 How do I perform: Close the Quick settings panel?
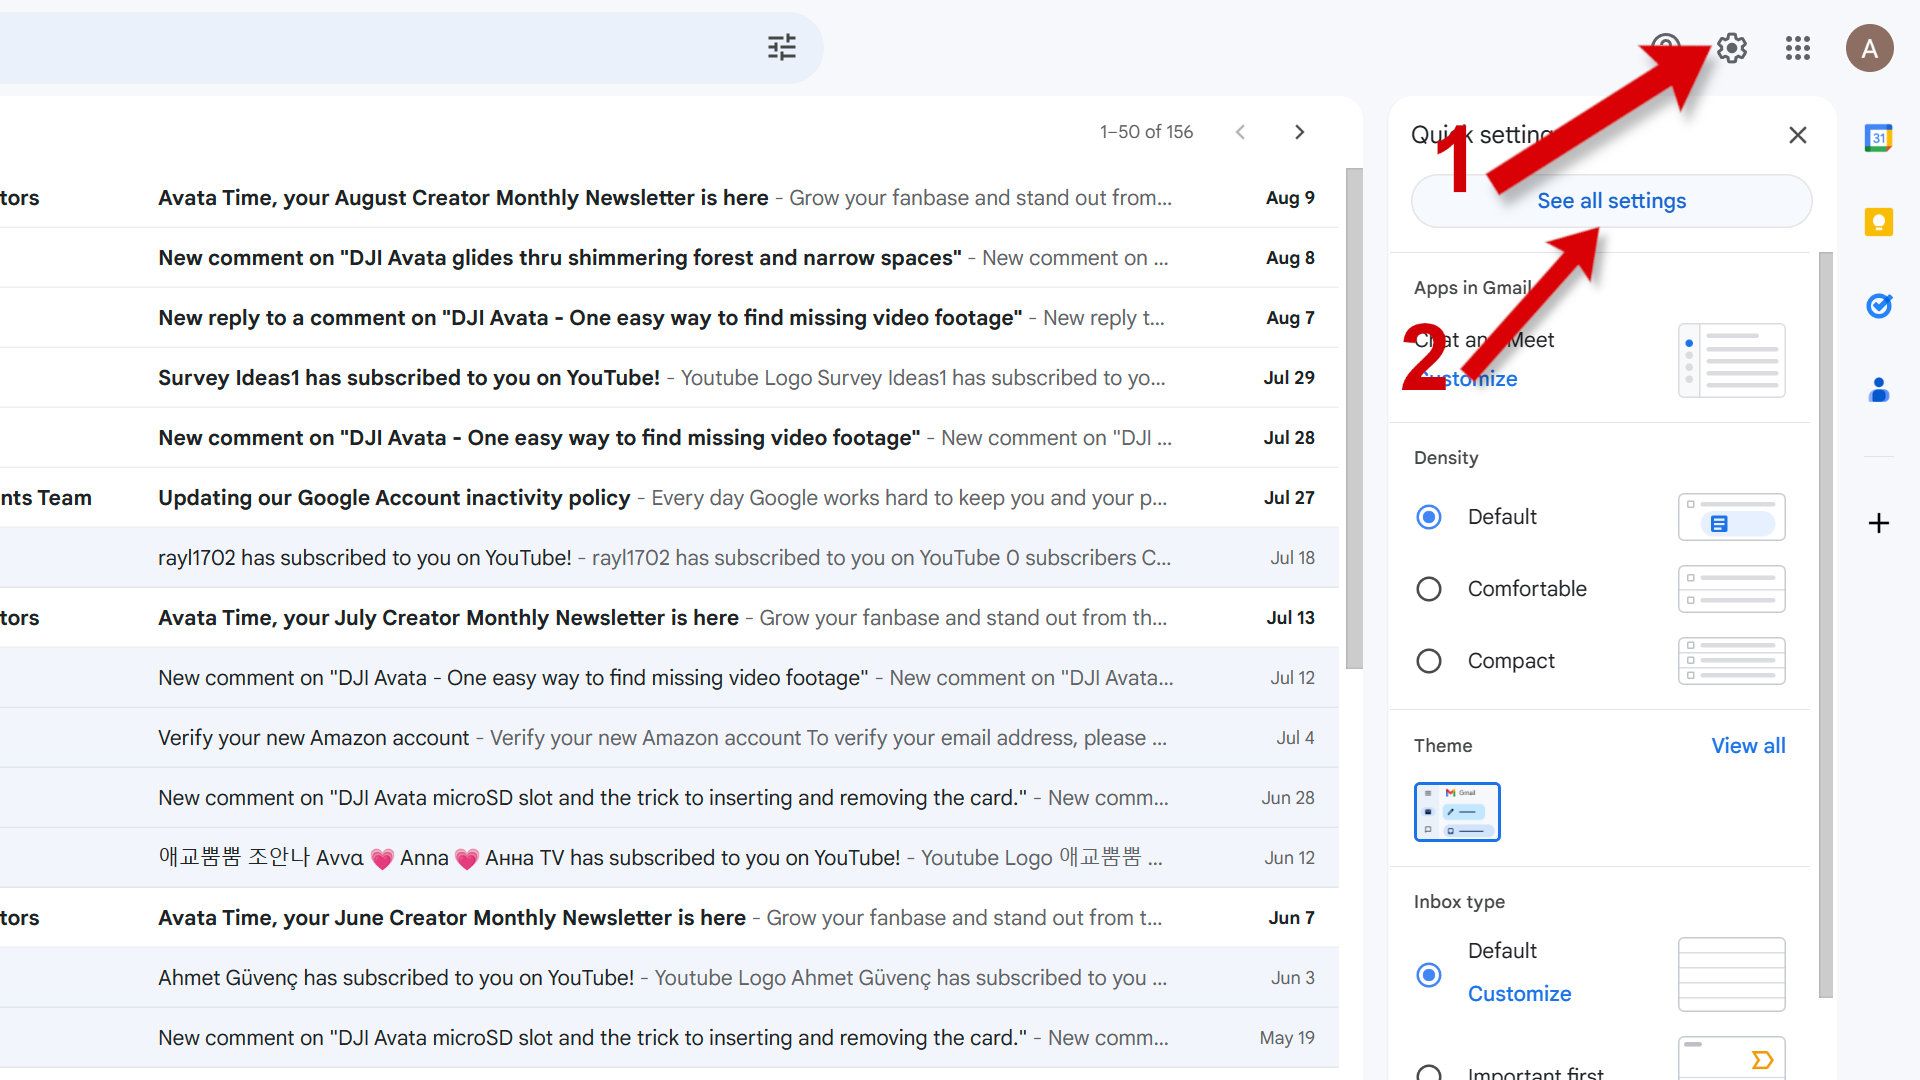(x=1796, y=135)
